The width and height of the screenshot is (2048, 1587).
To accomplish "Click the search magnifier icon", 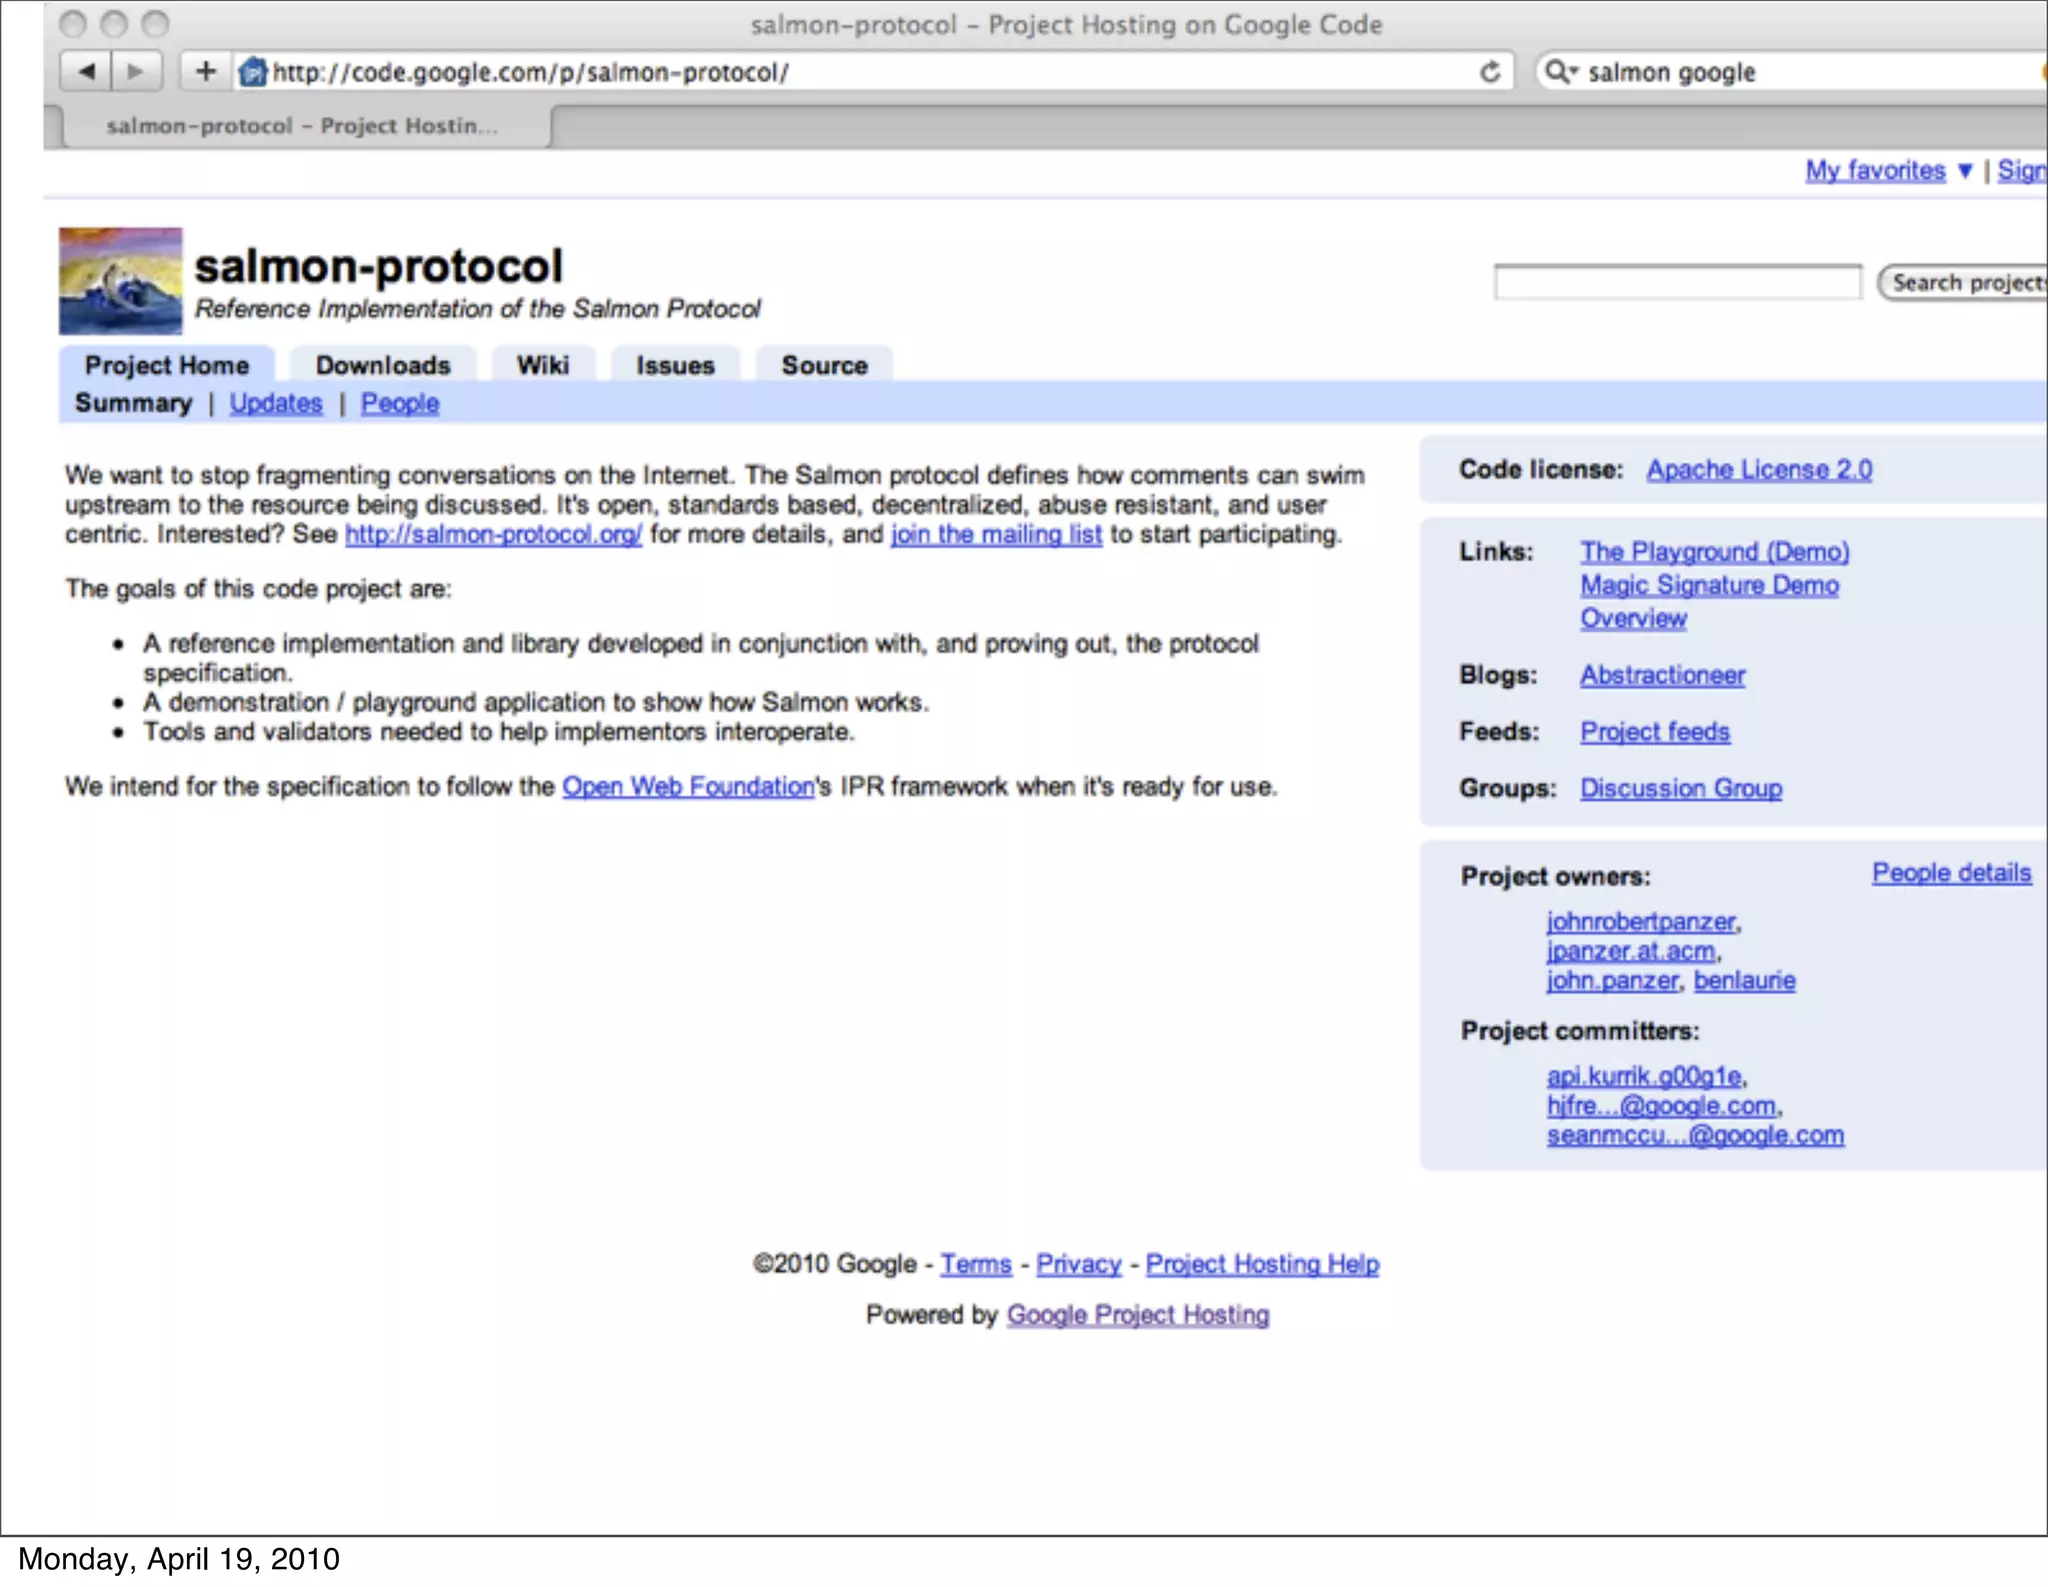I will [x=1558, y=72].
